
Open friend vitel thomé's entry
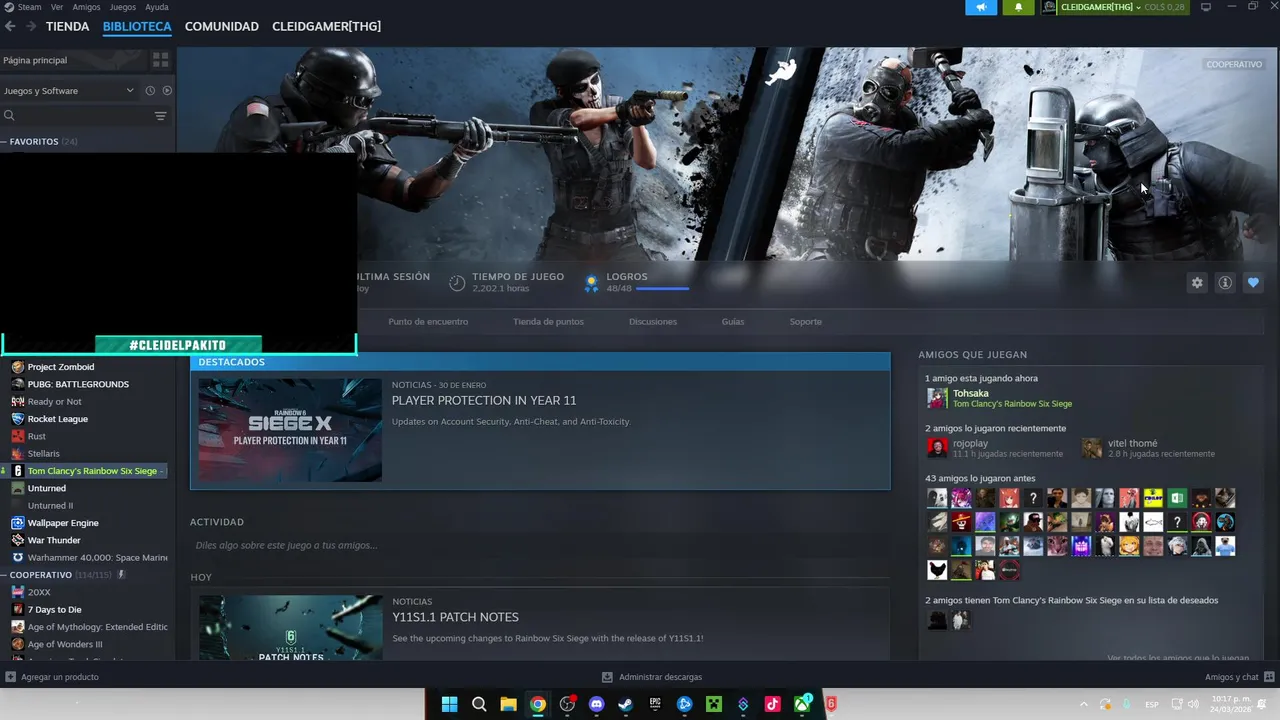(x=1148, y=448)
